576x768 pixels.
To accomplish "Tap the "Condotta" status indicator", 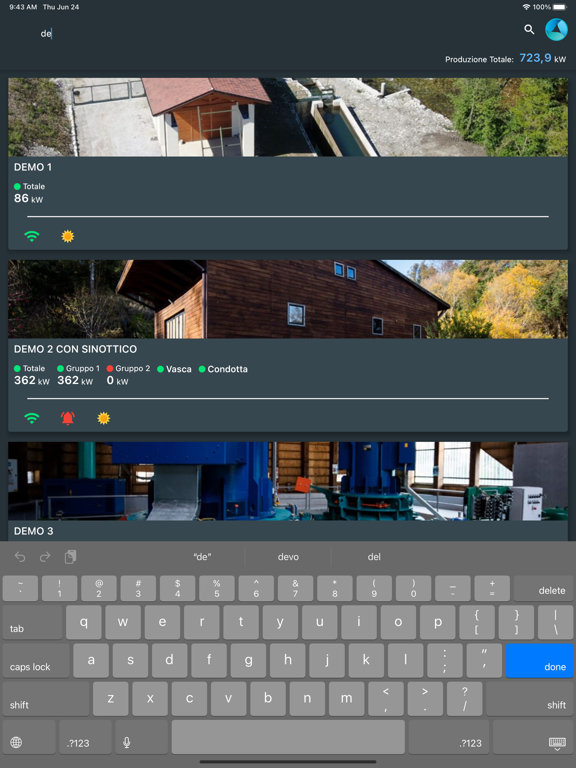I will click(223, 369).
